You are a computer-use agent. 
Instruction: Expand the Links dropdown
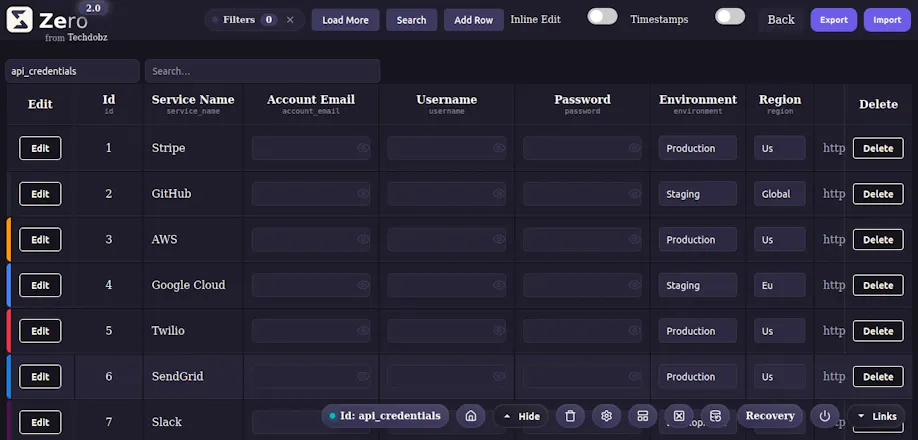click(x=876, y=416)
